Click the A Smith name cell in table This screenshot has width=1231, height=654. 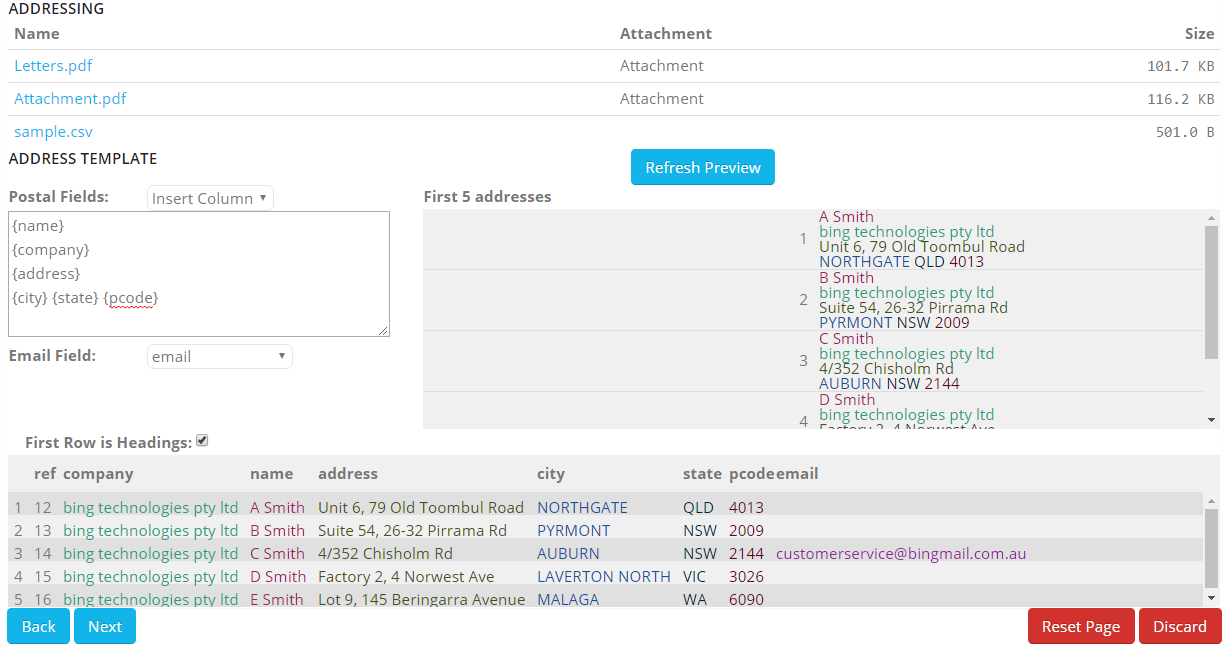coord(278,508)
